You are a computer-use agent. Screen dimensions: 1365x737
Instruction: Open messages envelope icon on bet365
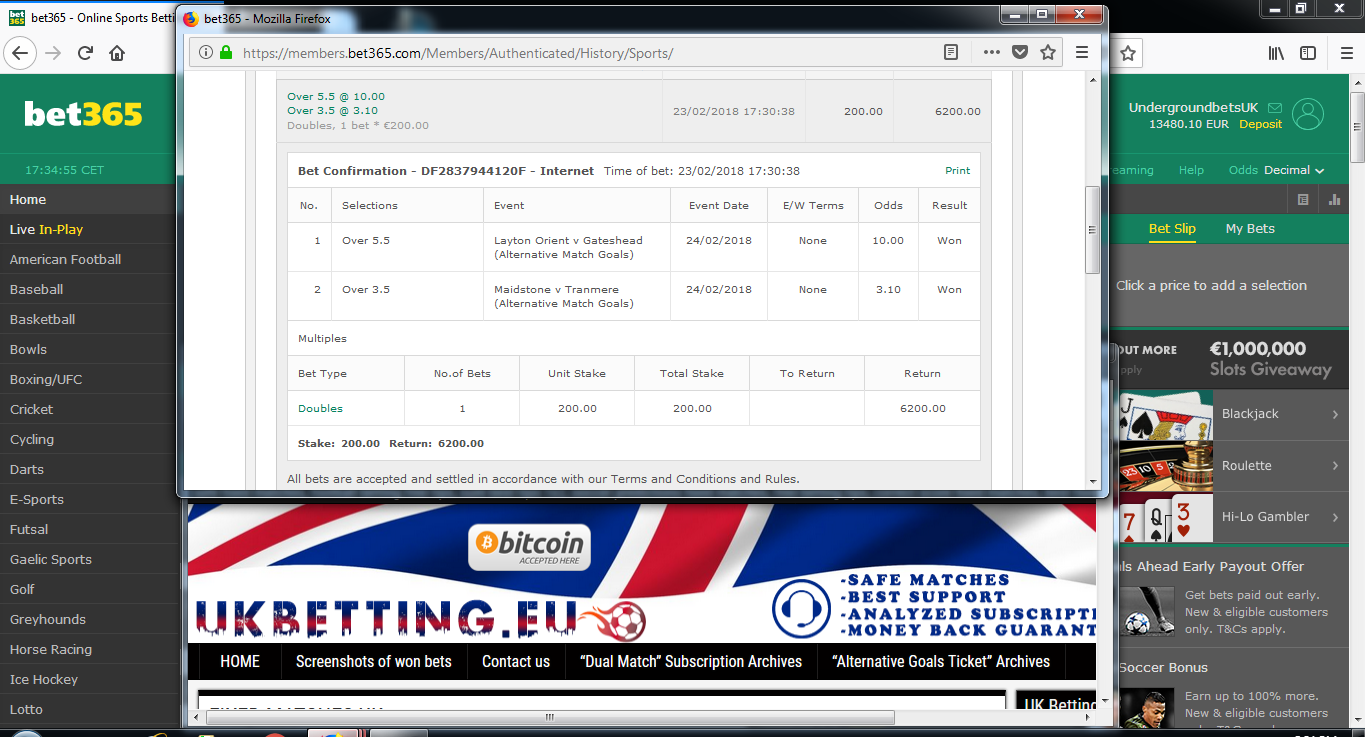[1274, 107]
